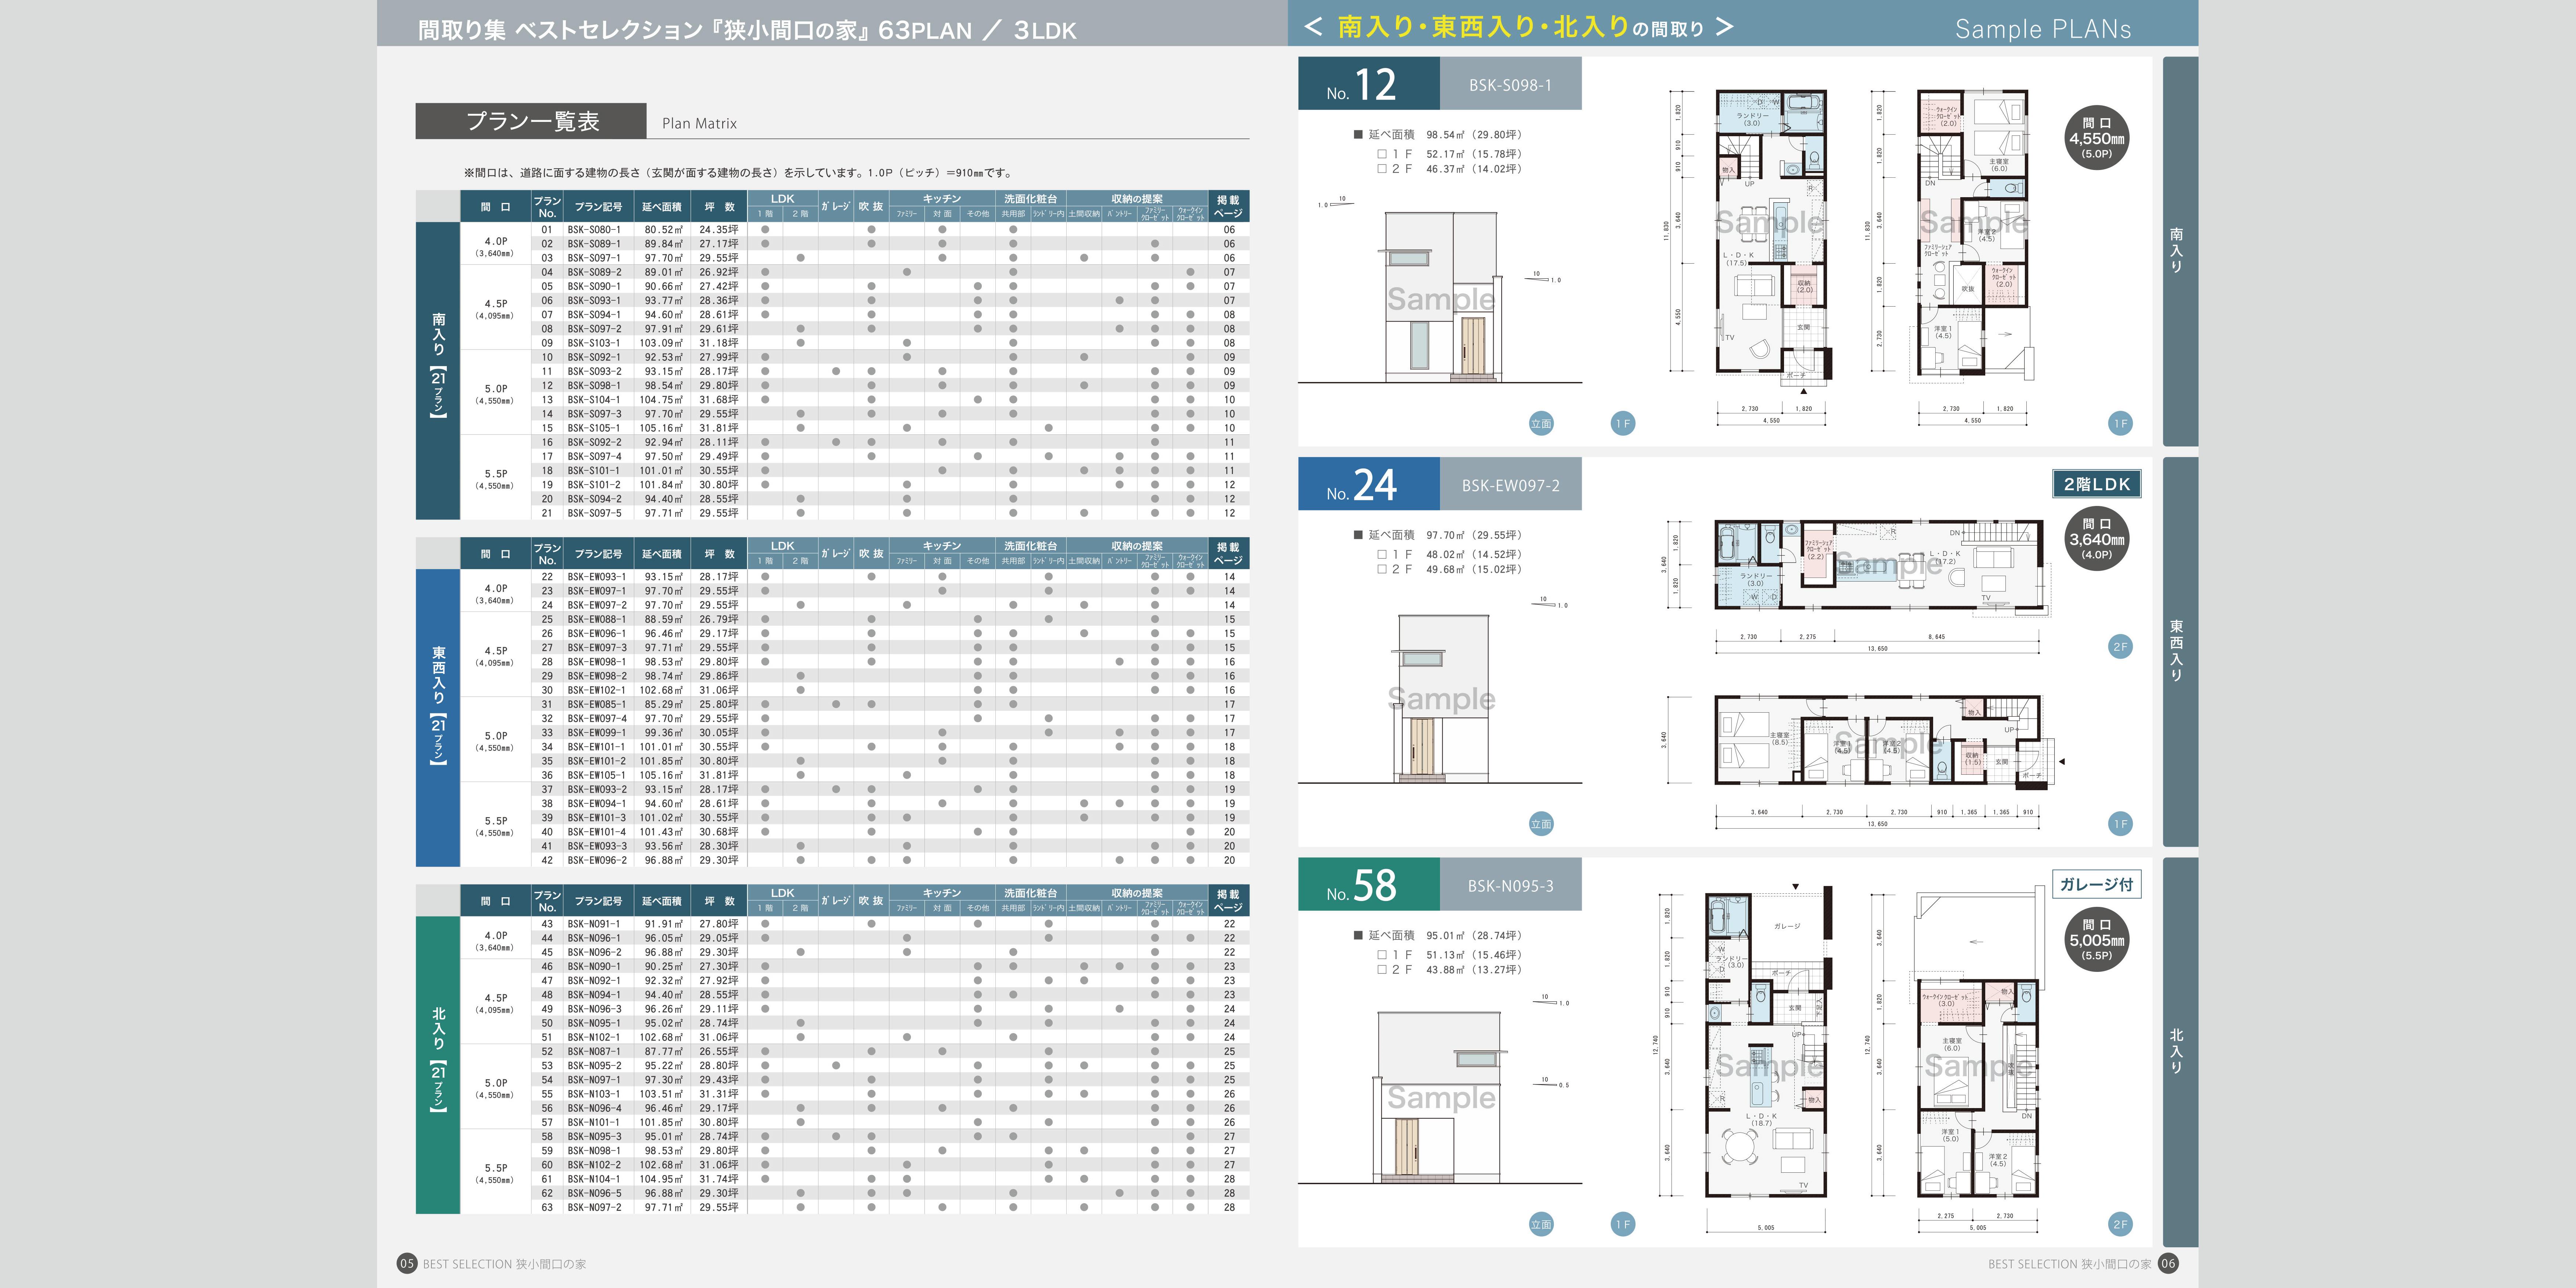Click plan code BSK-S105-1 in the table
The height and width of the screenshot is (1288, 2576).
coord(594,428)
